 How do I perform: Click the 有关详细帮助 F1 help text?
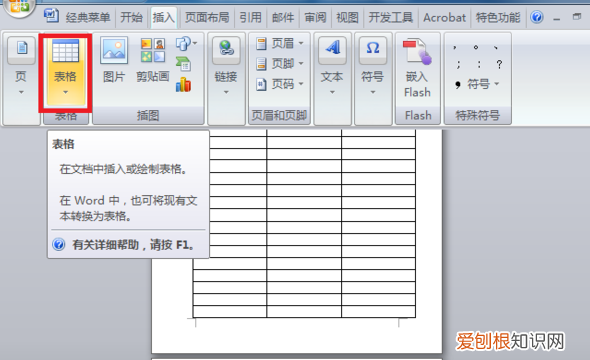click(133, 245)
